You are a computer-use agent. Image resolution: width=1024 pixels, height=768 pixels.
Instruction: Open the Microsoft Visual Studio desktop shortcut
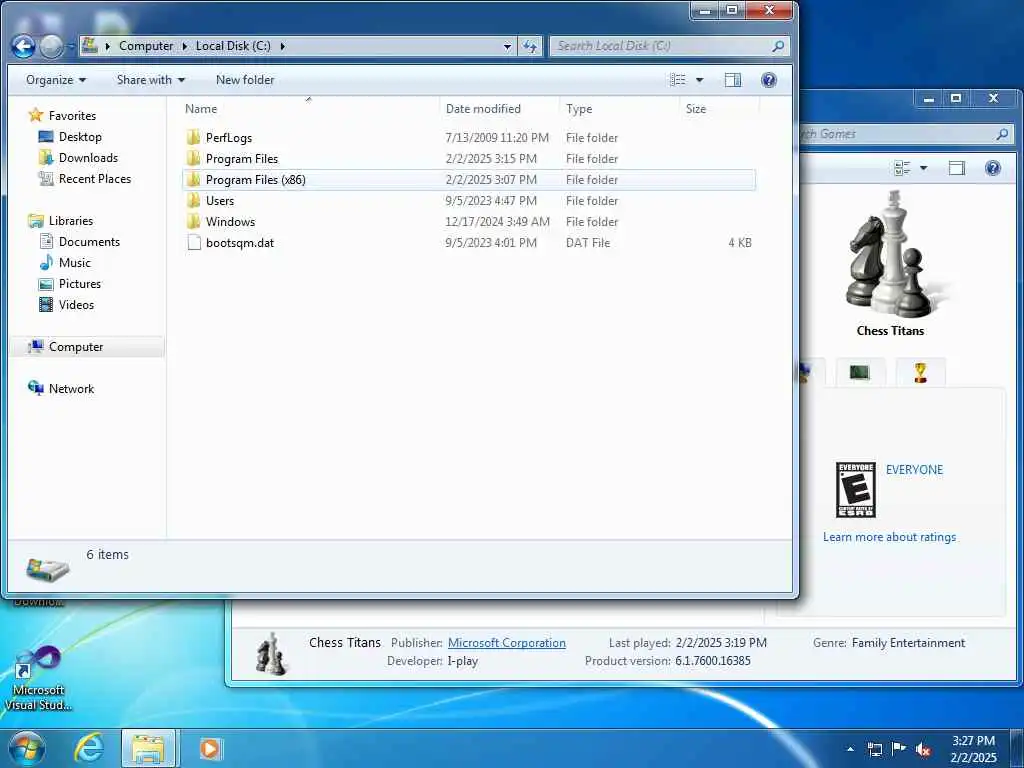tap(38, 679)
